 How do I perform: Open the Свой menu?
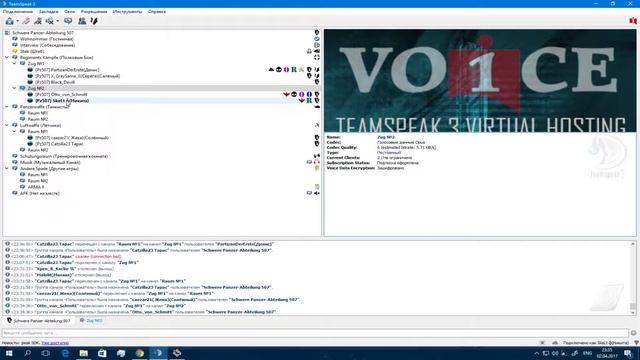pyautogui.click(x=69, y=11)
